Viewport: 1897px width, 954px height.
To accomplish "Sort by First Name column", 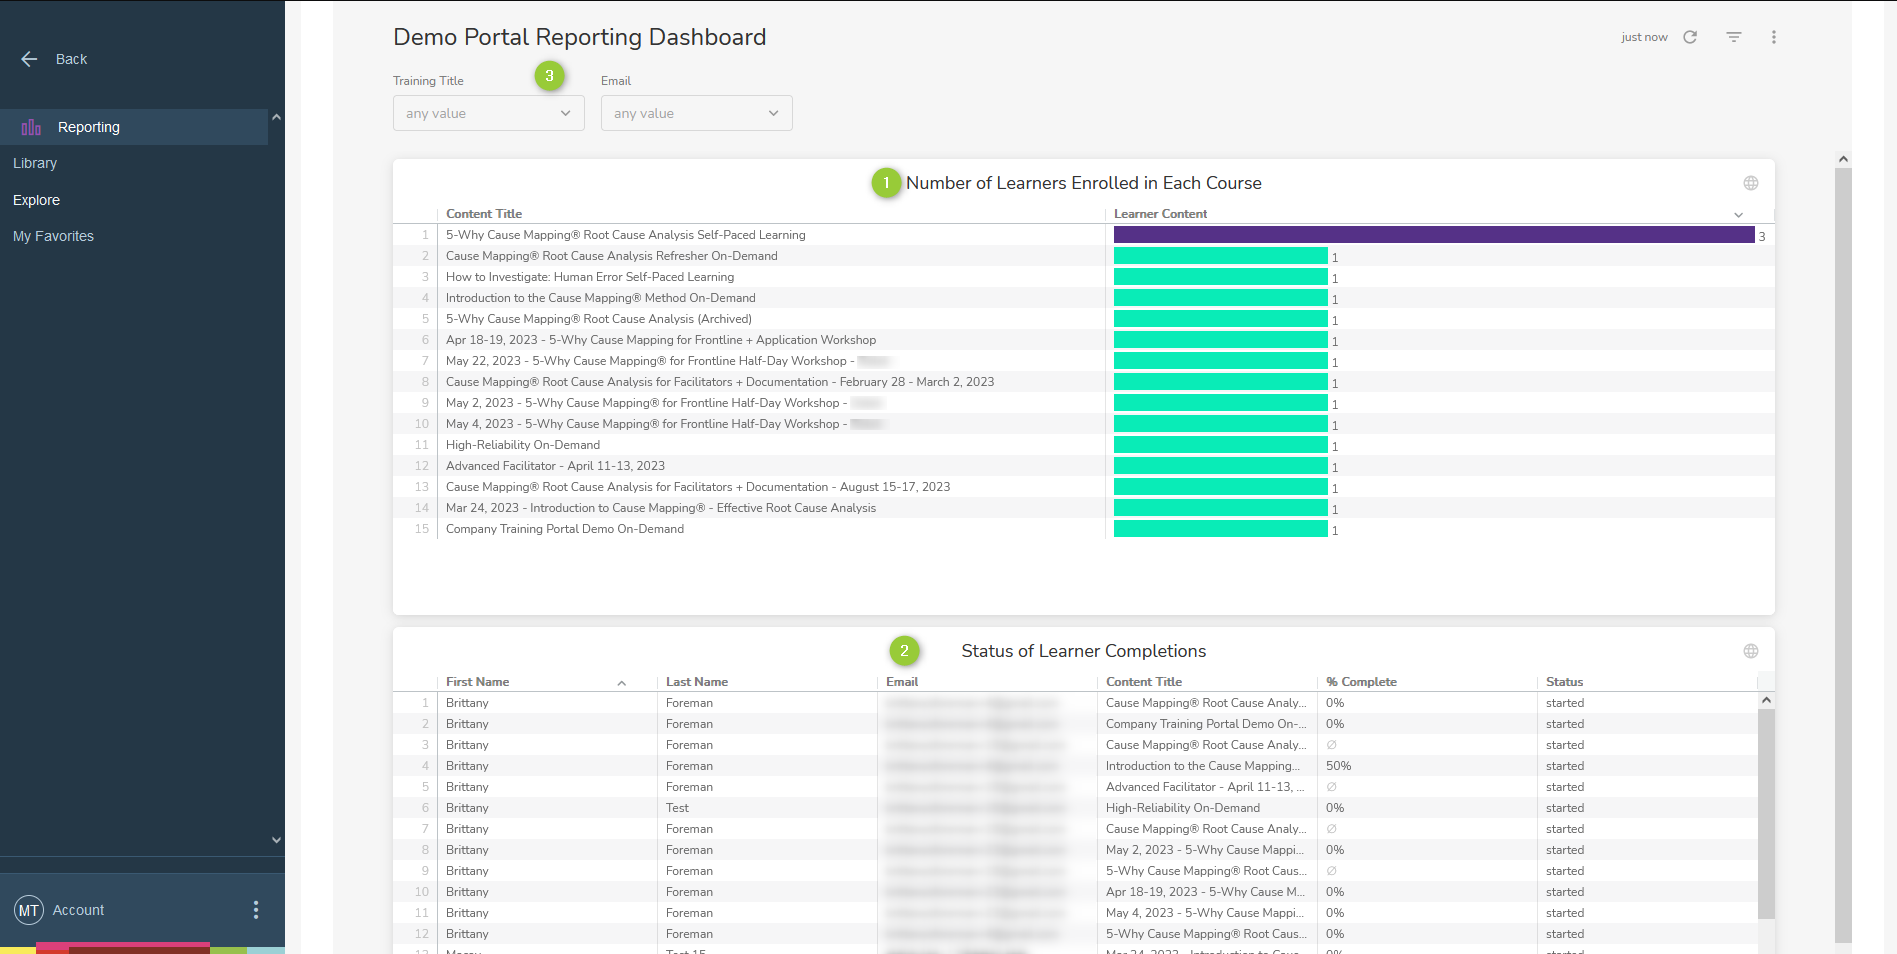I will (x=478, y=682).
